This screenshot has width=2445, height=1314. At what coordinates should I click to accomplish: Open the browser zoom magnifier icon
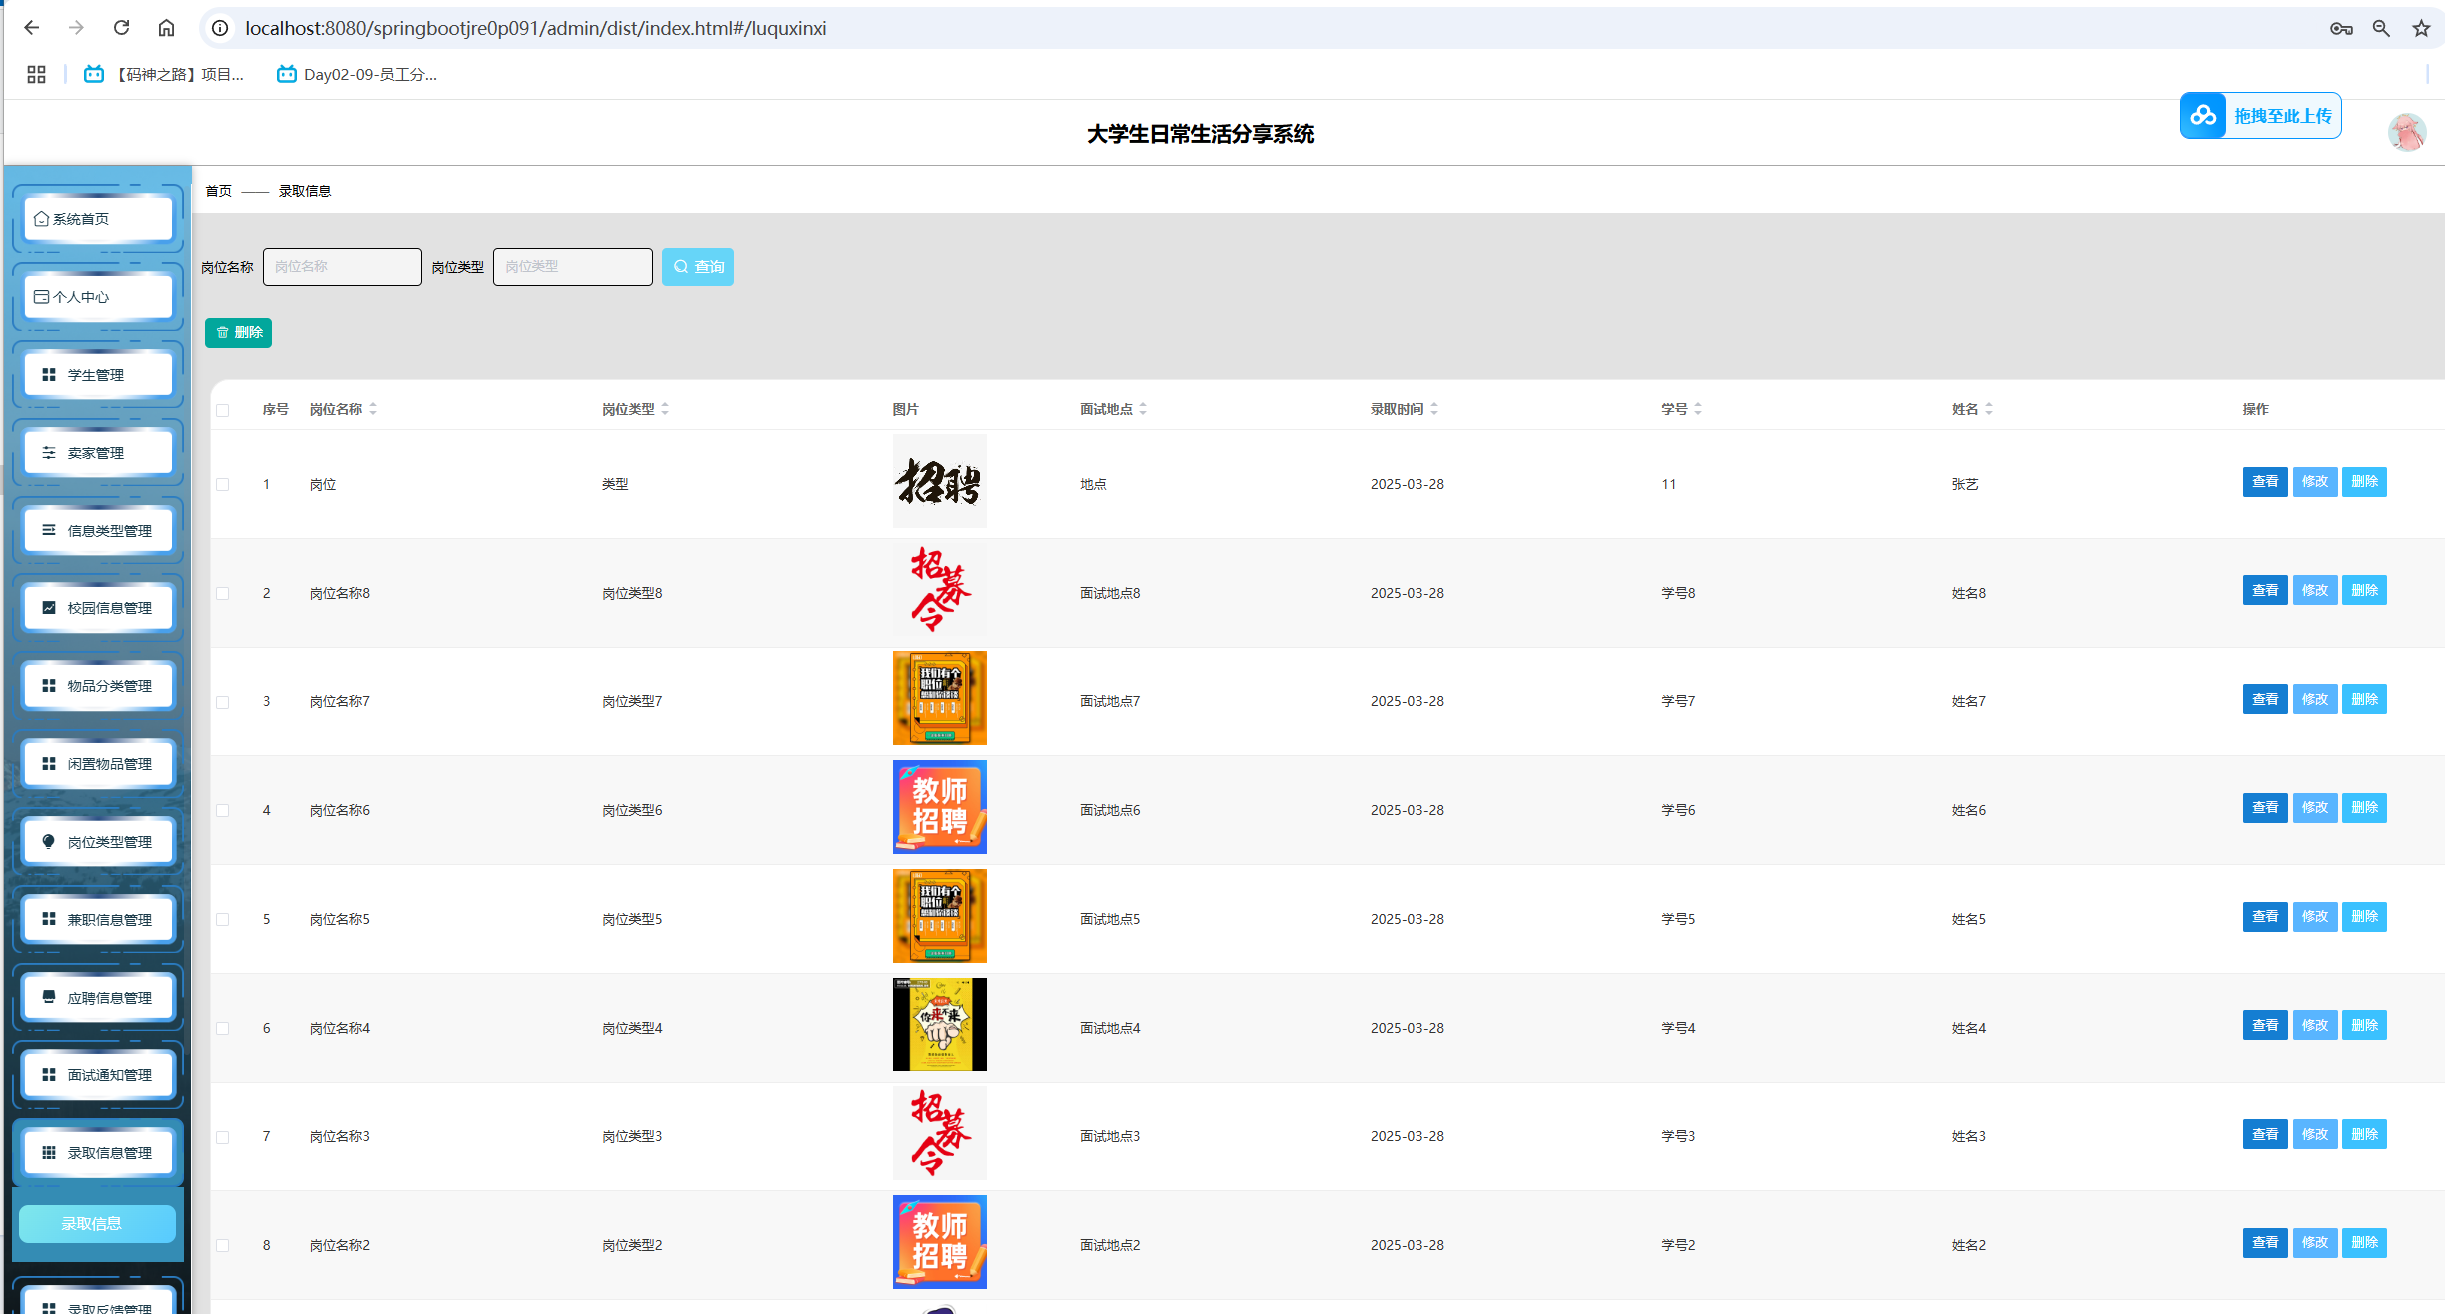point(2380,28)
